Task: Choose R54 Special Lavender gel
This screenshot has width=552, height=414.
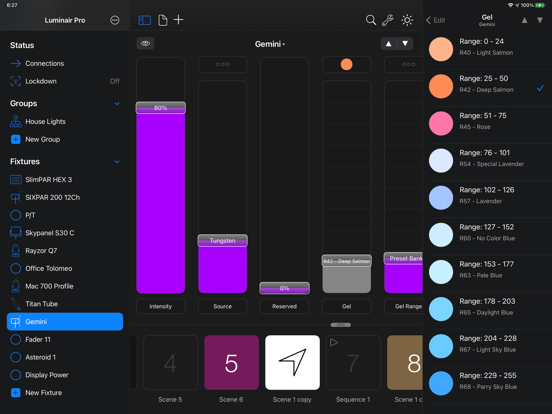Action: pos(488,161)
